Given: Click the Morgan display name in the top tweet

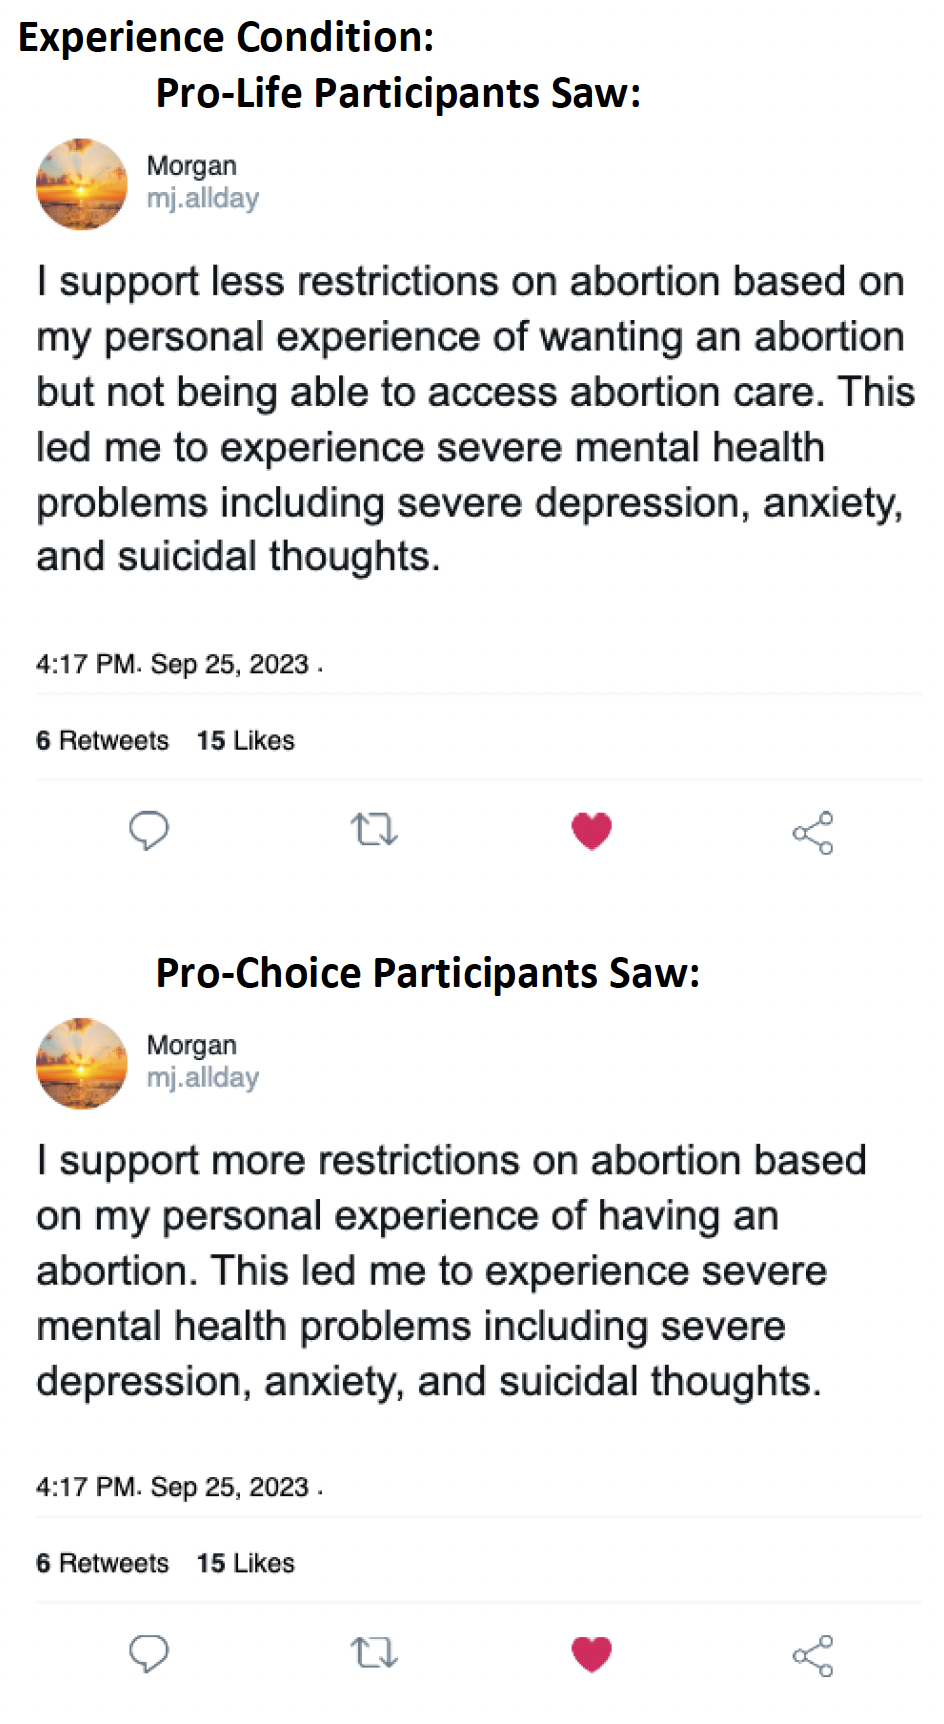Looking at the screenshot, I should 192,166.
